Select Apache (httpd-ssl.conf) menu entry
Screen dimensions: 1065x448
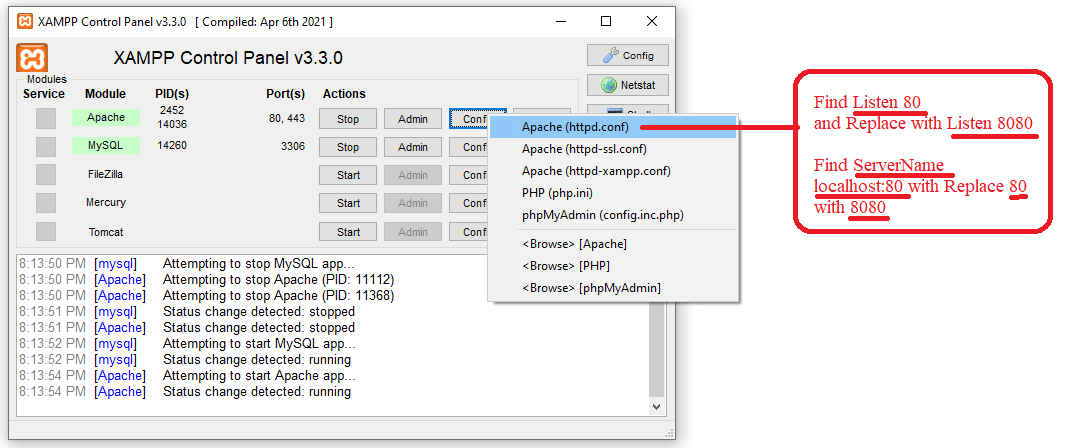point(613,149)
